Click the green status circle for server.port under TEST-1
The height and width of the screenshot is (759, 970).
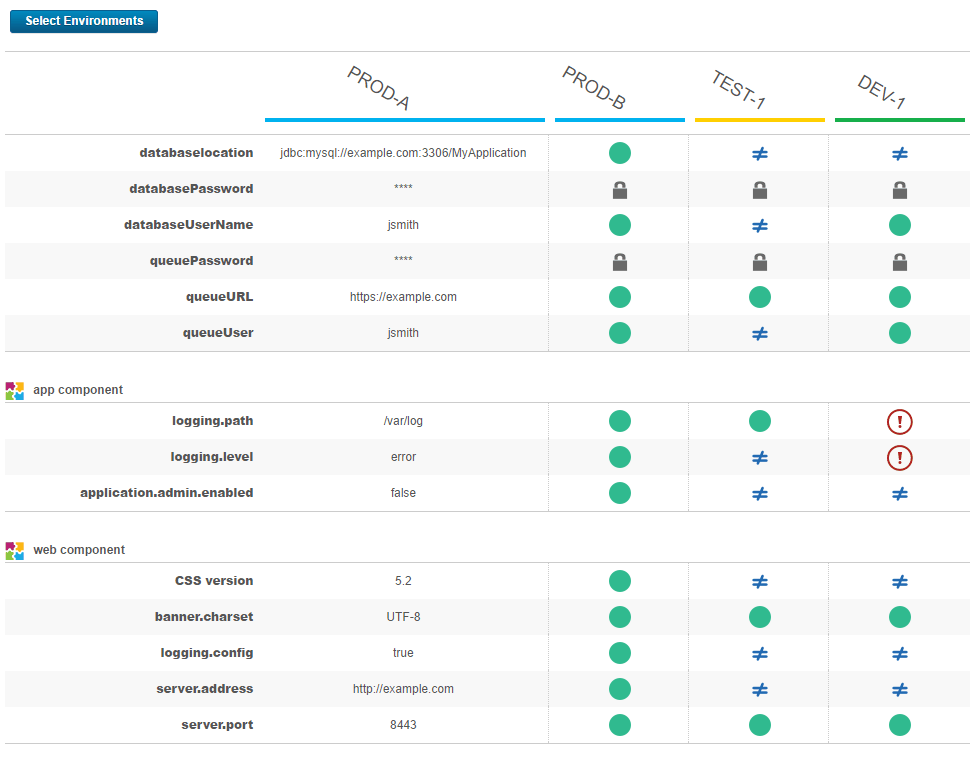coord(759,725)
